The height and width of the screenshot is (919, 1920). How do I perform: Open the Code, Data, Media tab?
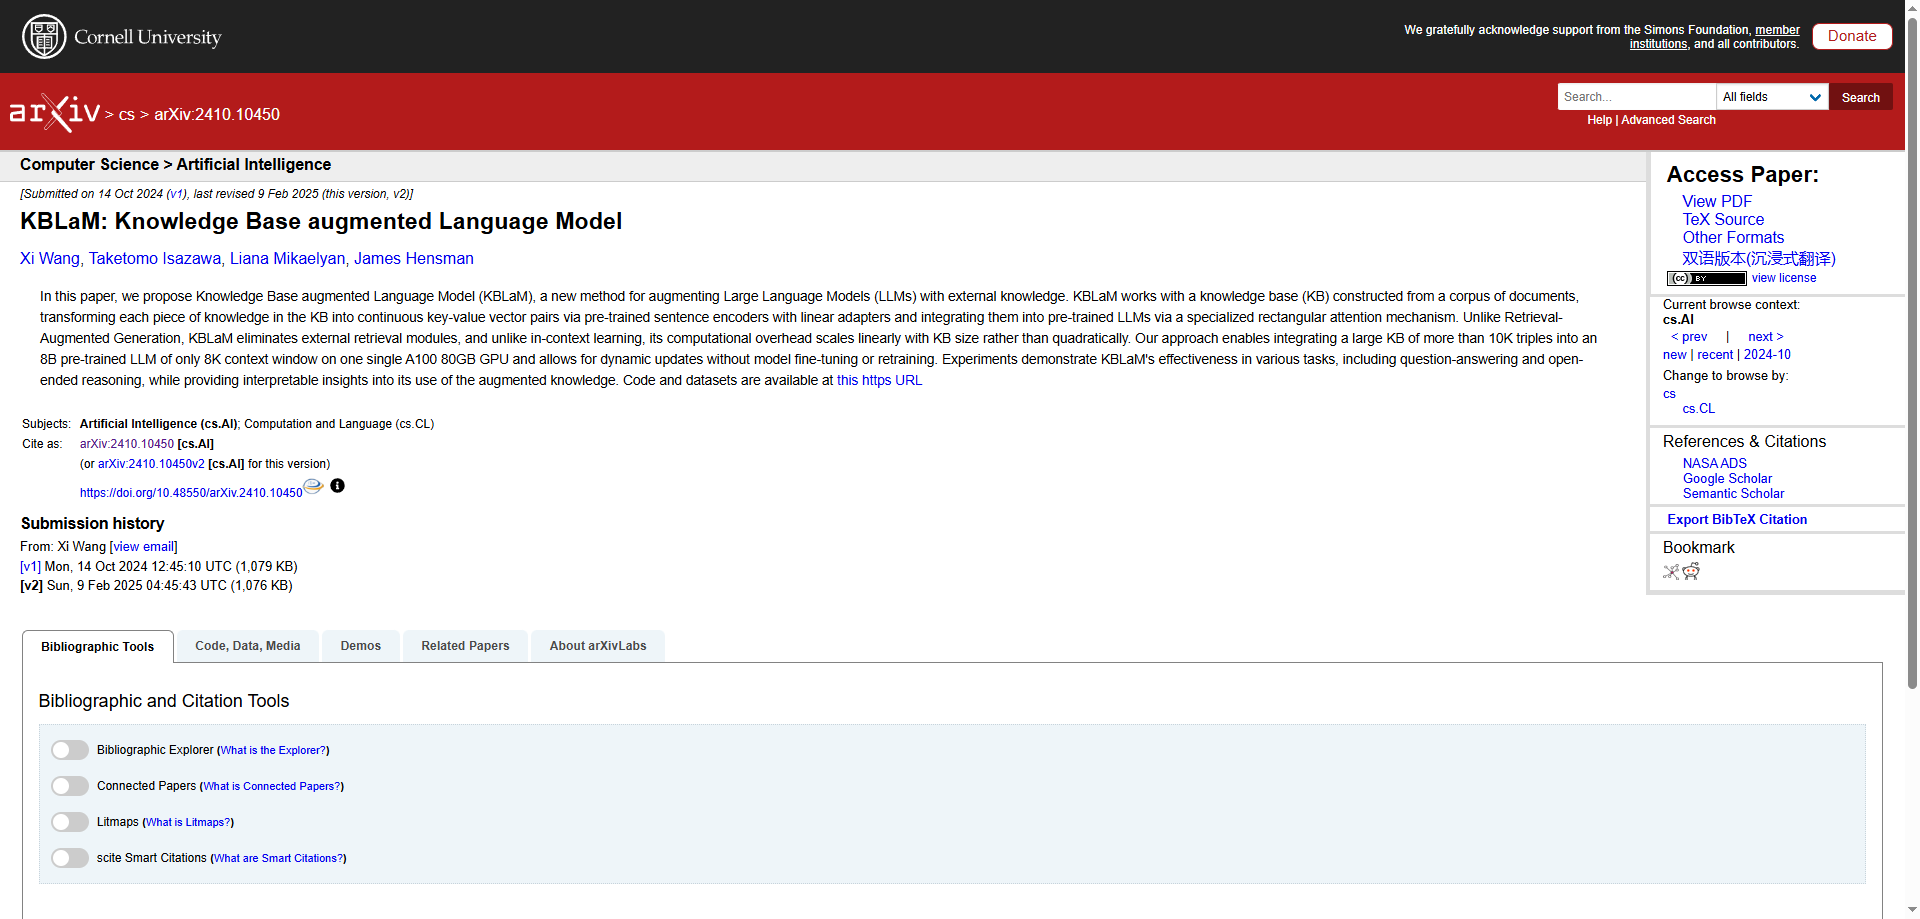coord(248,646)
